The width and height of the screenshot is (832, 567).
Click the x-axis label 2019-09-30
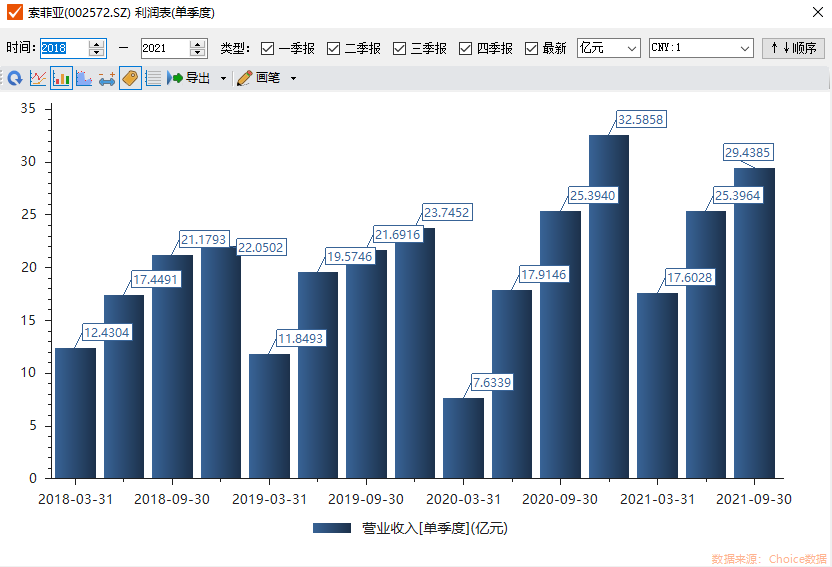pyautogui.click(x=366, y=499)
